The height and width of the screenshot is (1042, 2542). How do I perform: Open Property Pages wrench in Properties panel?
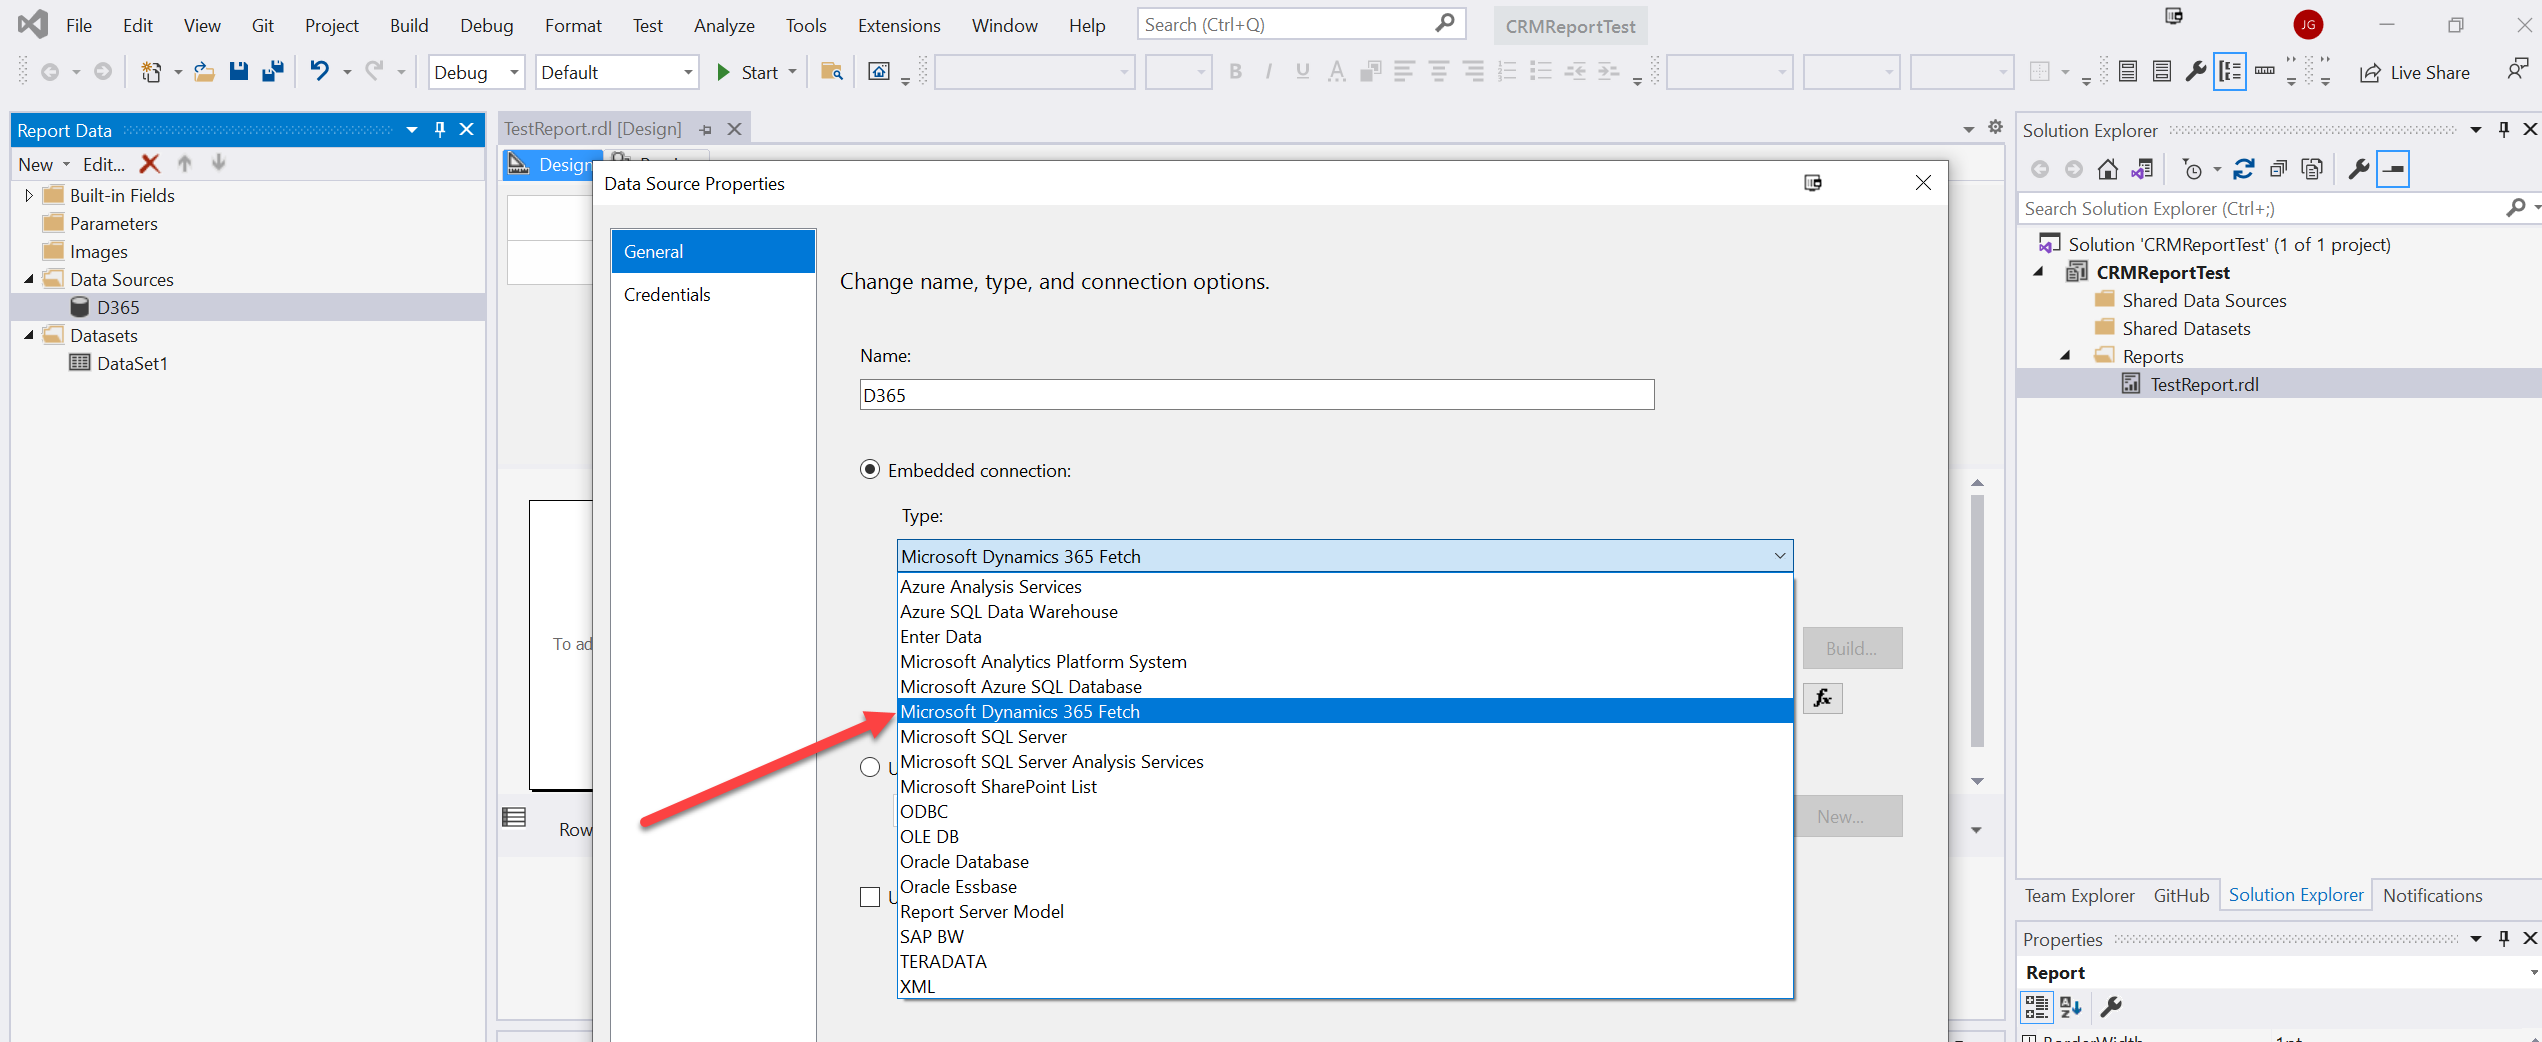[2111, 1007]
